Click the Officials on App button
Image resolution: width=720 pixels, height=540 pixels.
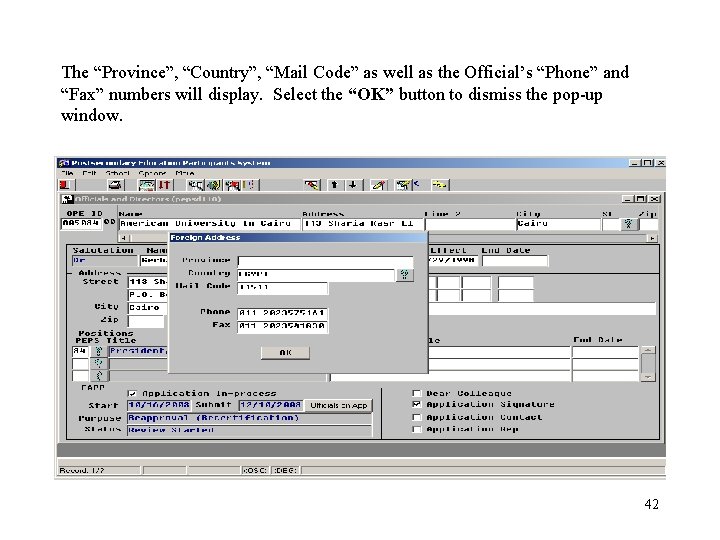338,405
